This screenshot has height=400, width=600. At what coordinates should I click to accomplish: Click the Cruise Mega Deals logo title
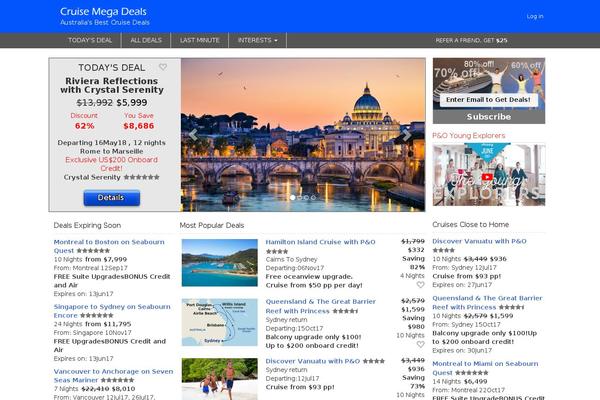103,11
